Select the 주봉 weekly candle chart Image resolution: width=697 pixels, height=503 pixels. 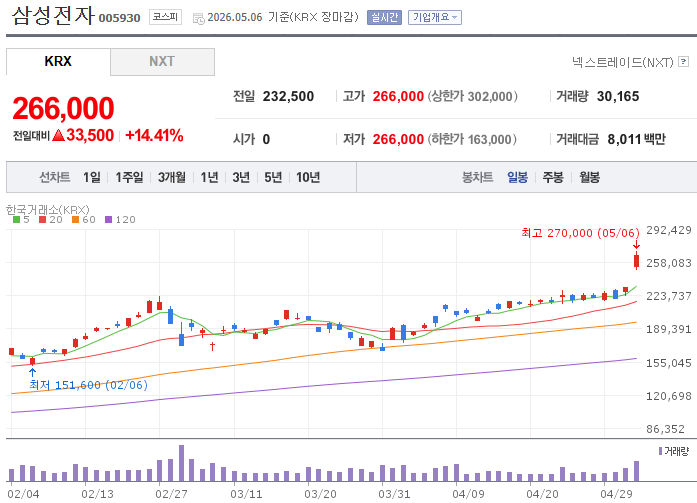553,177
